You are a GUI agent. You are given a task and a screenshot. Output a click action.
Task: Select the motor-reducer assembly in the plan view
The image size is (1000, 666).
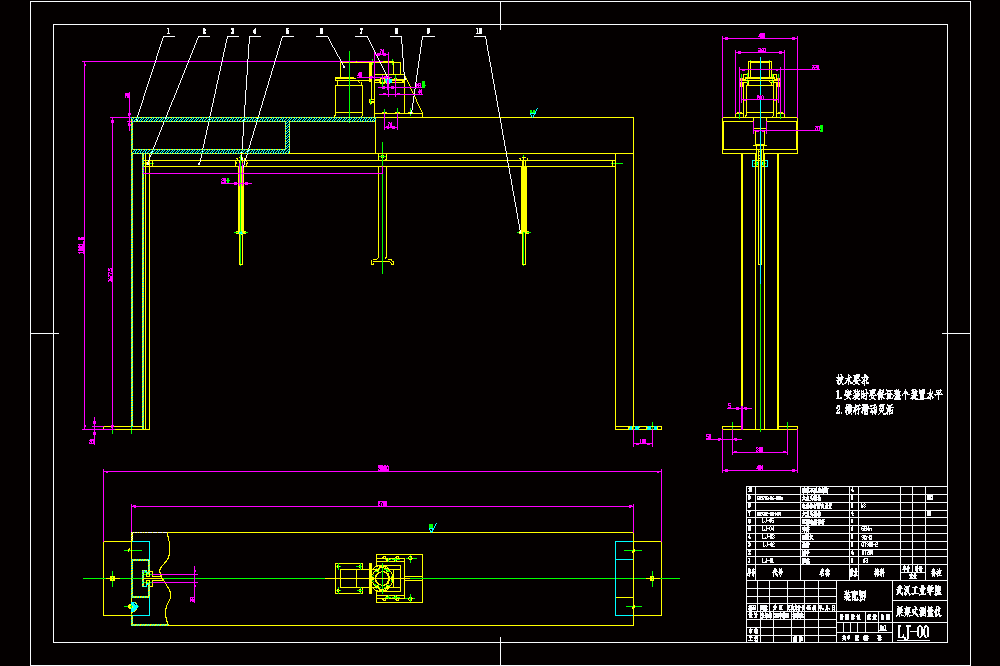(379, 579)
